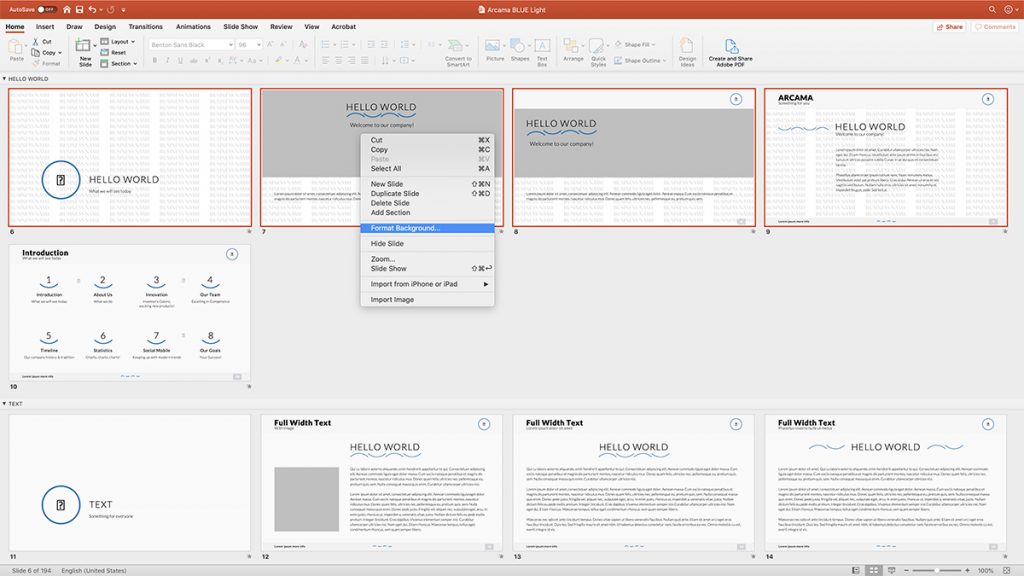Select the Introduction slide 10 thumbnail
Screen dimensions: 1024x576
click(130, 312)
